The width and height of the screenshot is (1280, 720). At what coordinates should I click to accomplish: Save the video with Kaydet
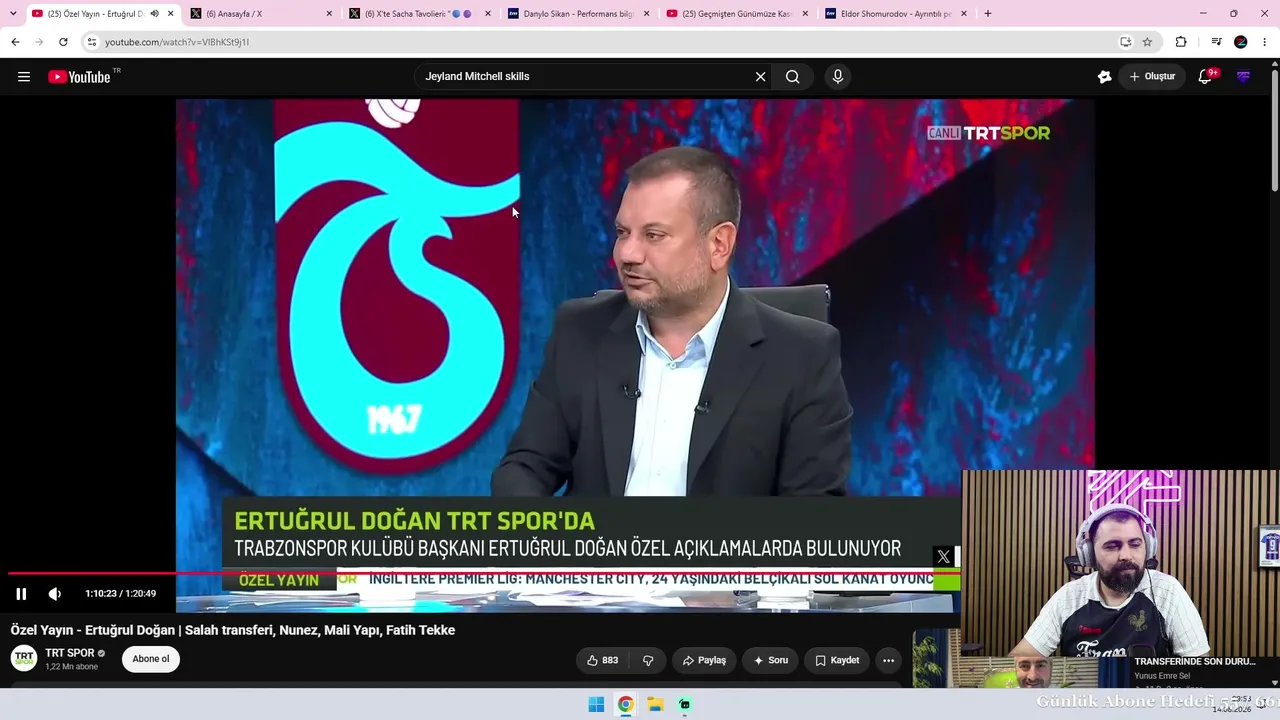coord(837,660)
